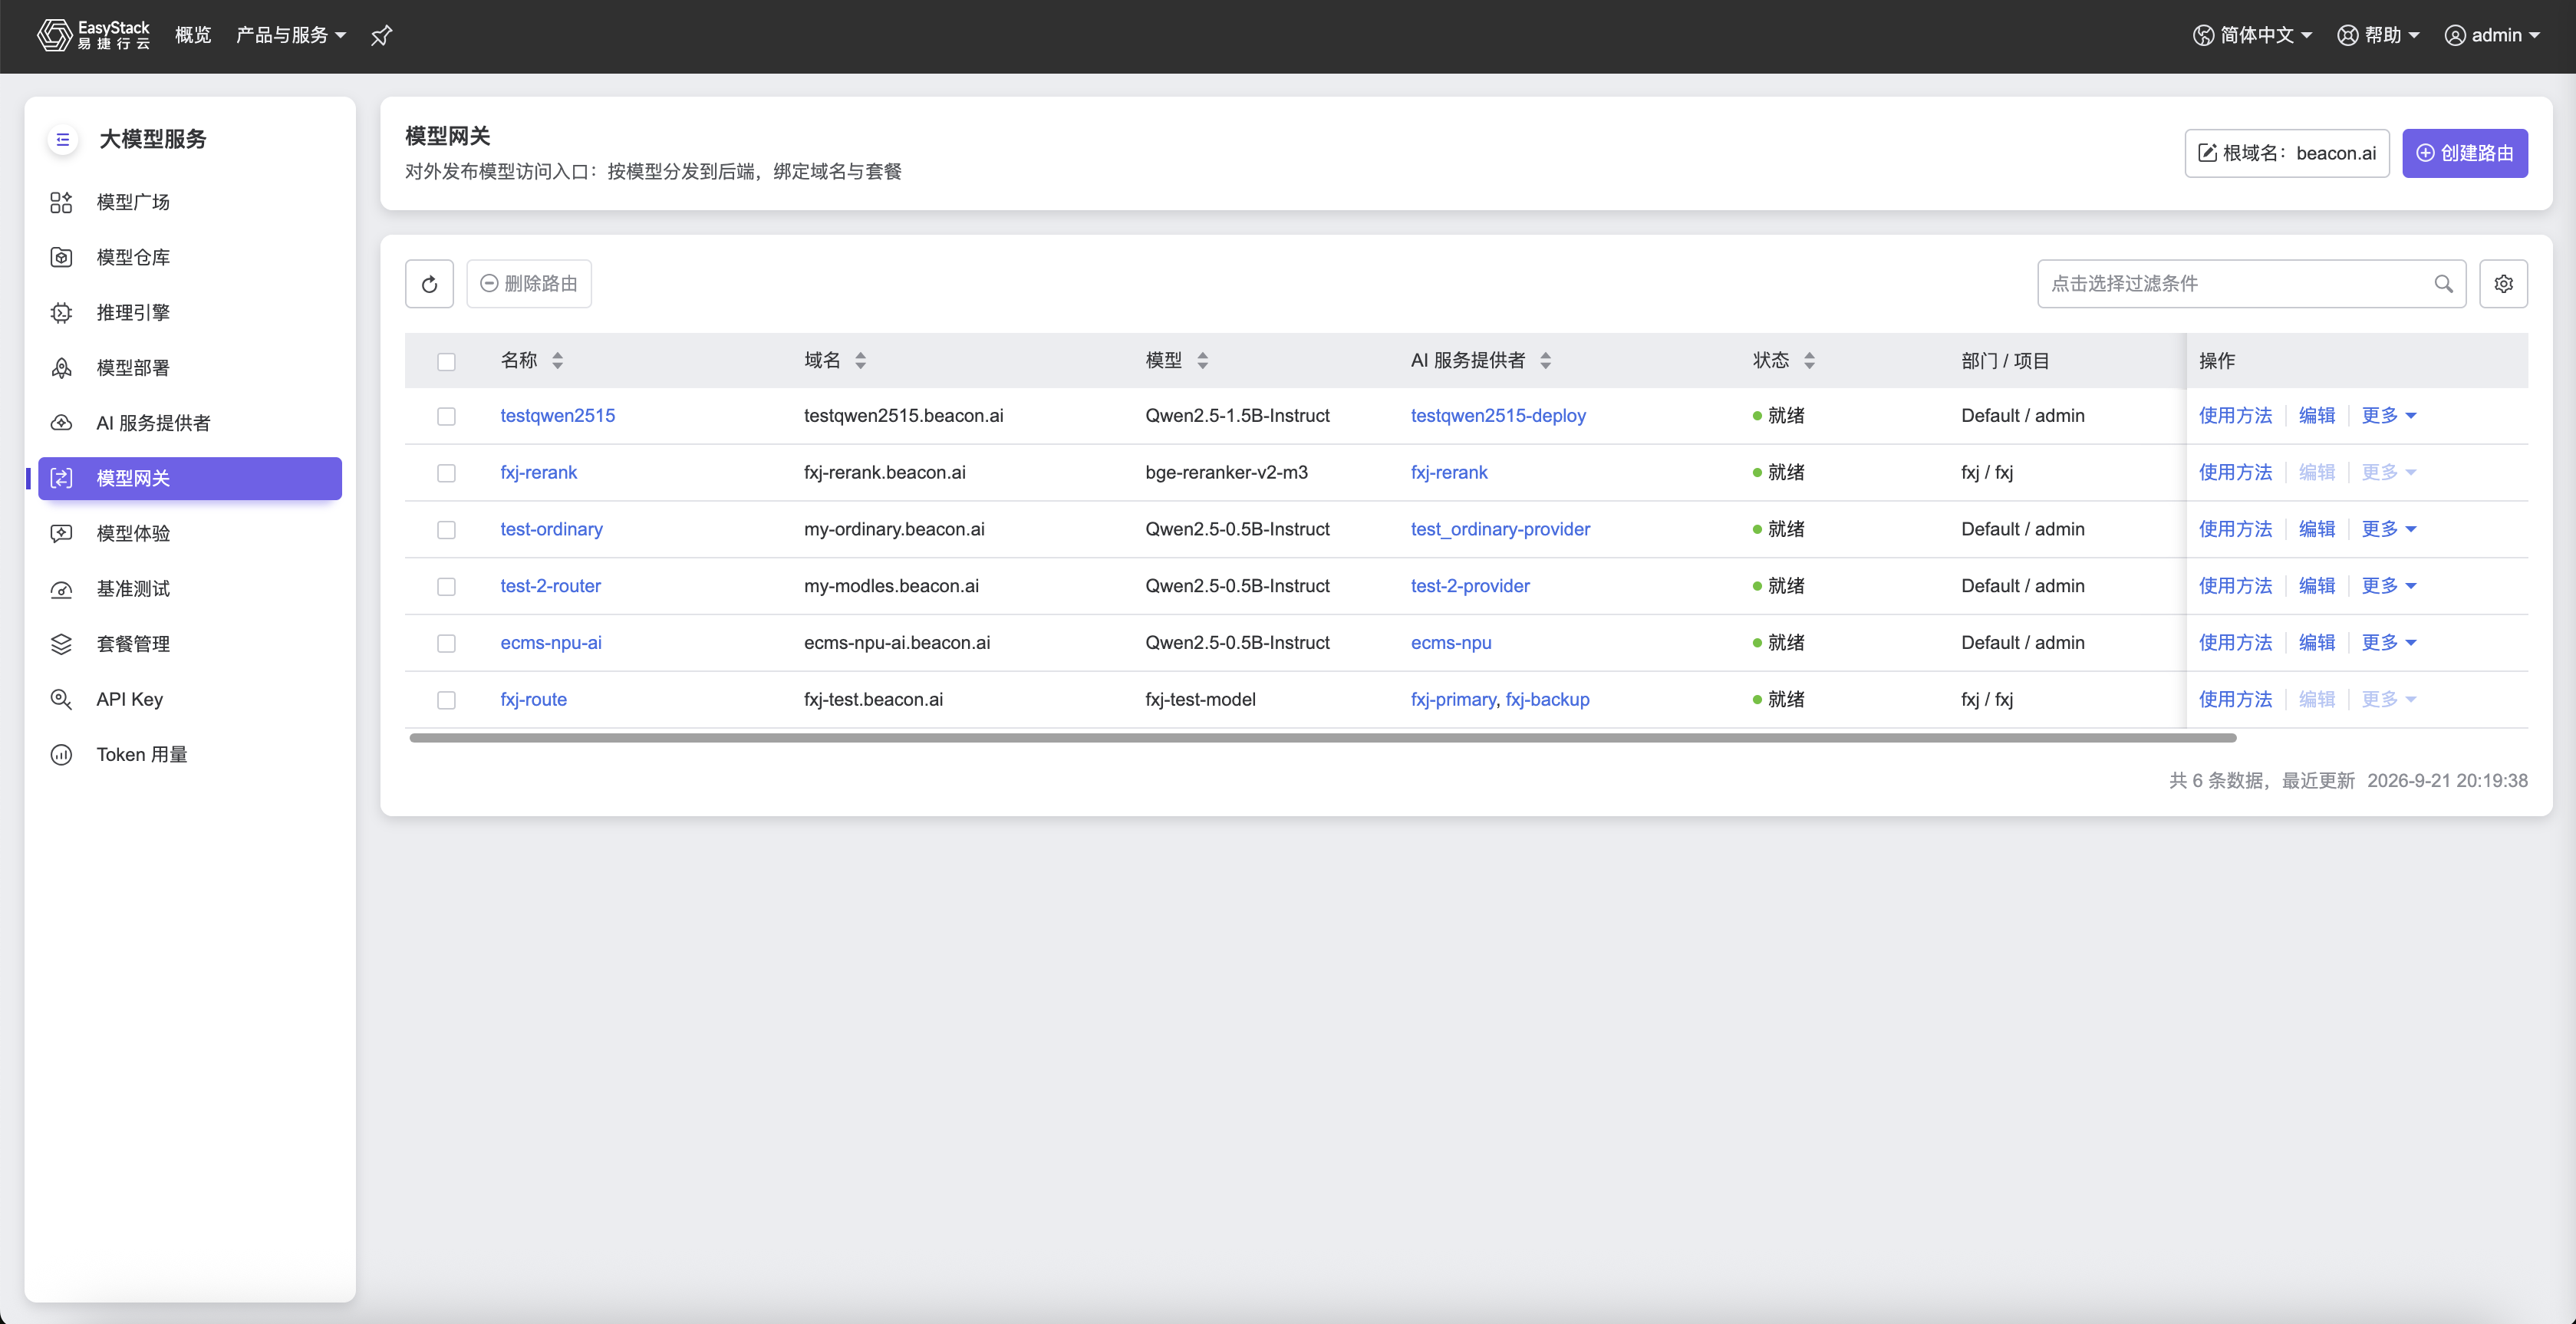Open API Key sidebar item

point(190,699)
